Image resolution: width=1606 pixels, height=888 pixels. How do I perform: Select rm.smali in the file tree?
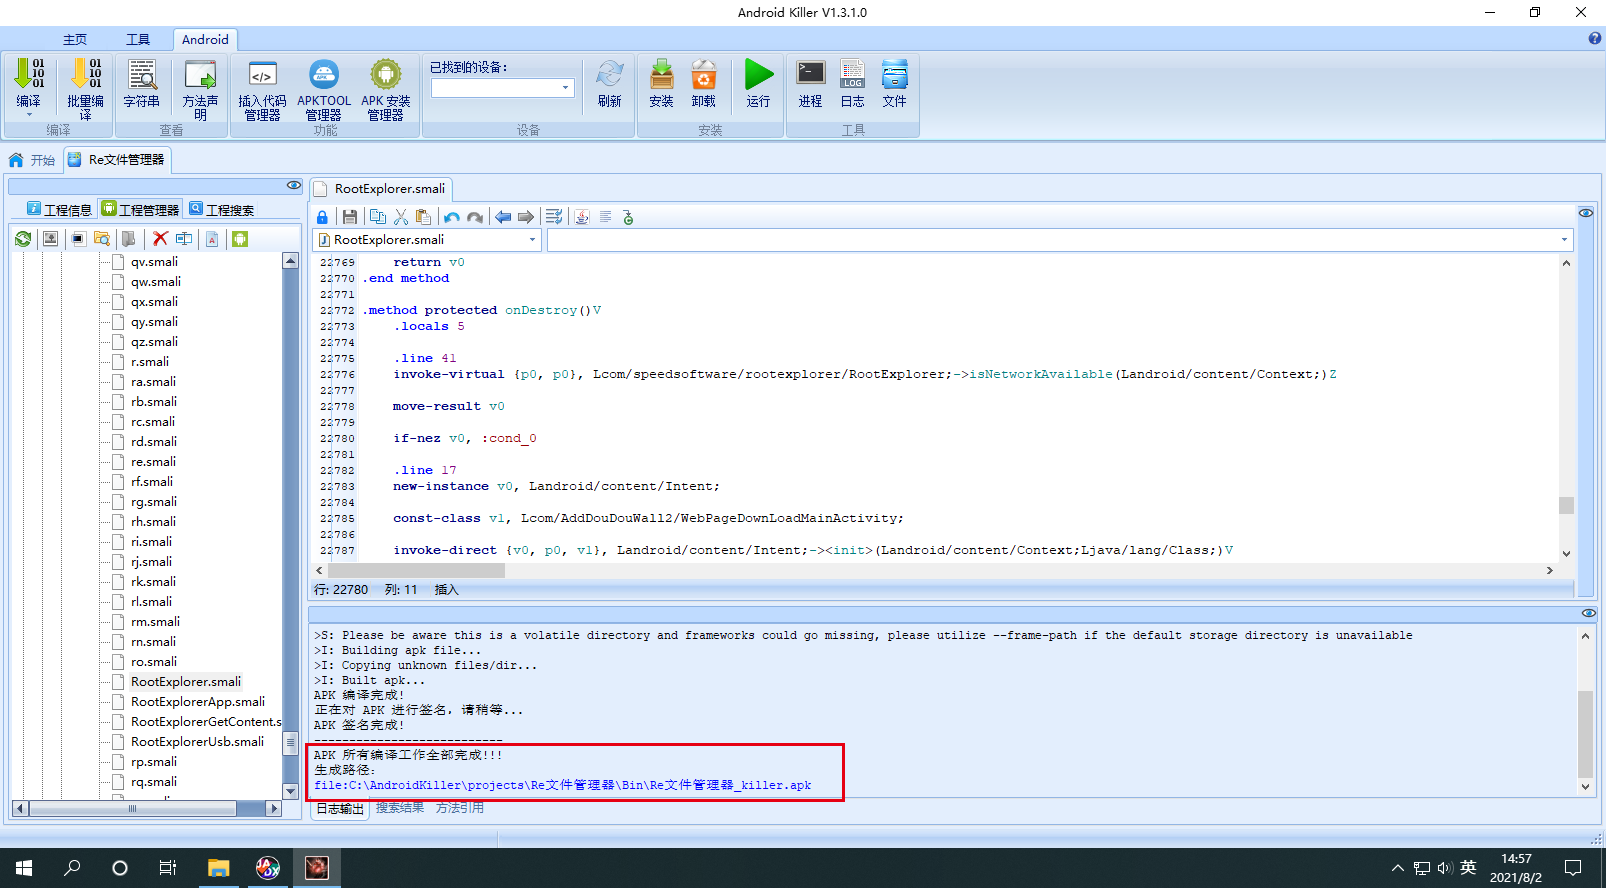(155, 622)
